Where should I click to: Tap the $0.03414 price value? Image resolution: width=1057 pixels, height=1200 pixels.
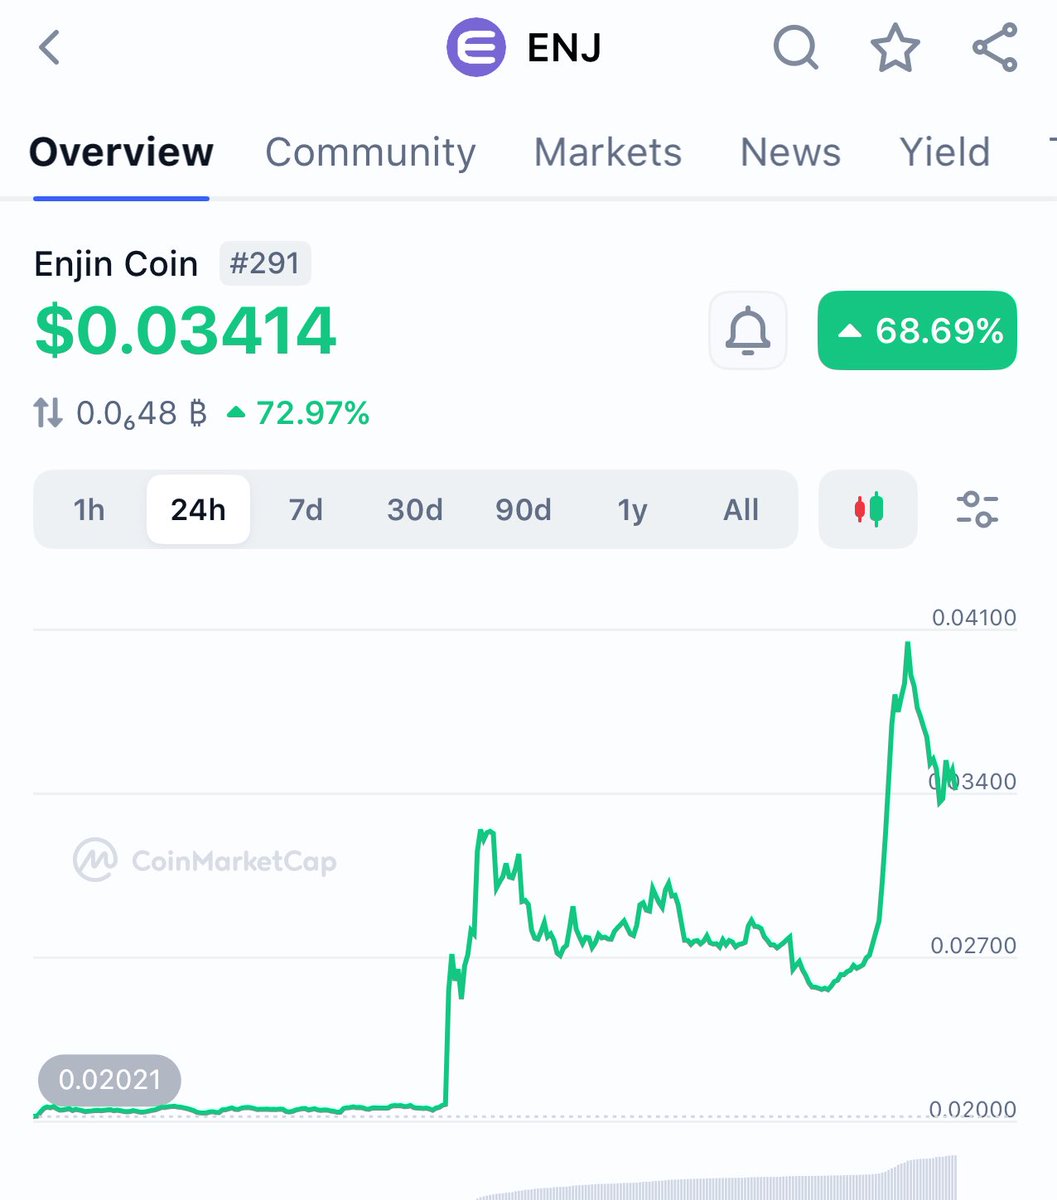pos(185,331)
